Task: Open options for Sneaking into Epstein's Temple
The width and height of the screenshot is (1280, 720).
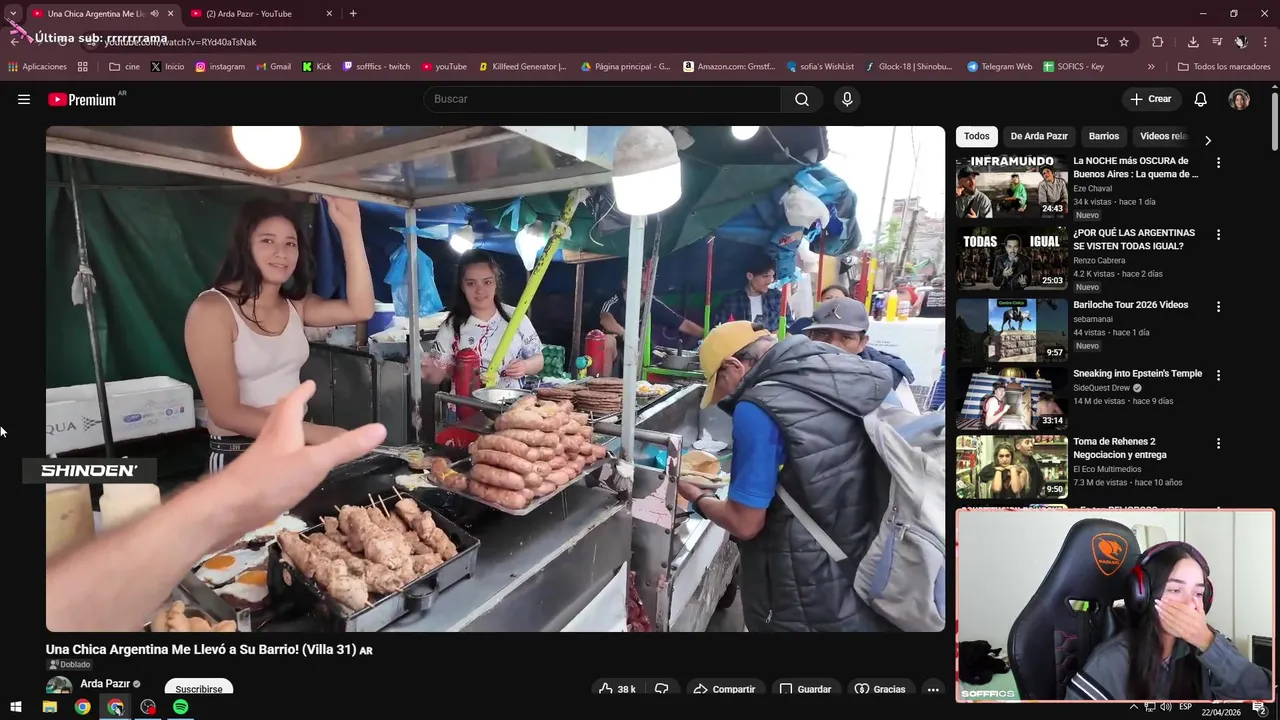Action: point(1218,375)
